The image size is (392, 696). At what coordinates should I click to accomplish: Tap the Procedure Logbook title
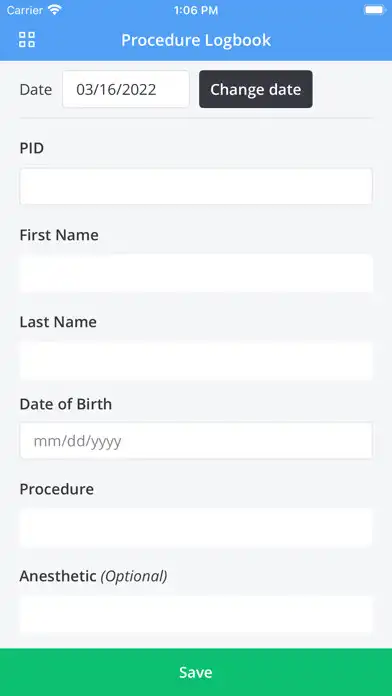click(196, 40)
